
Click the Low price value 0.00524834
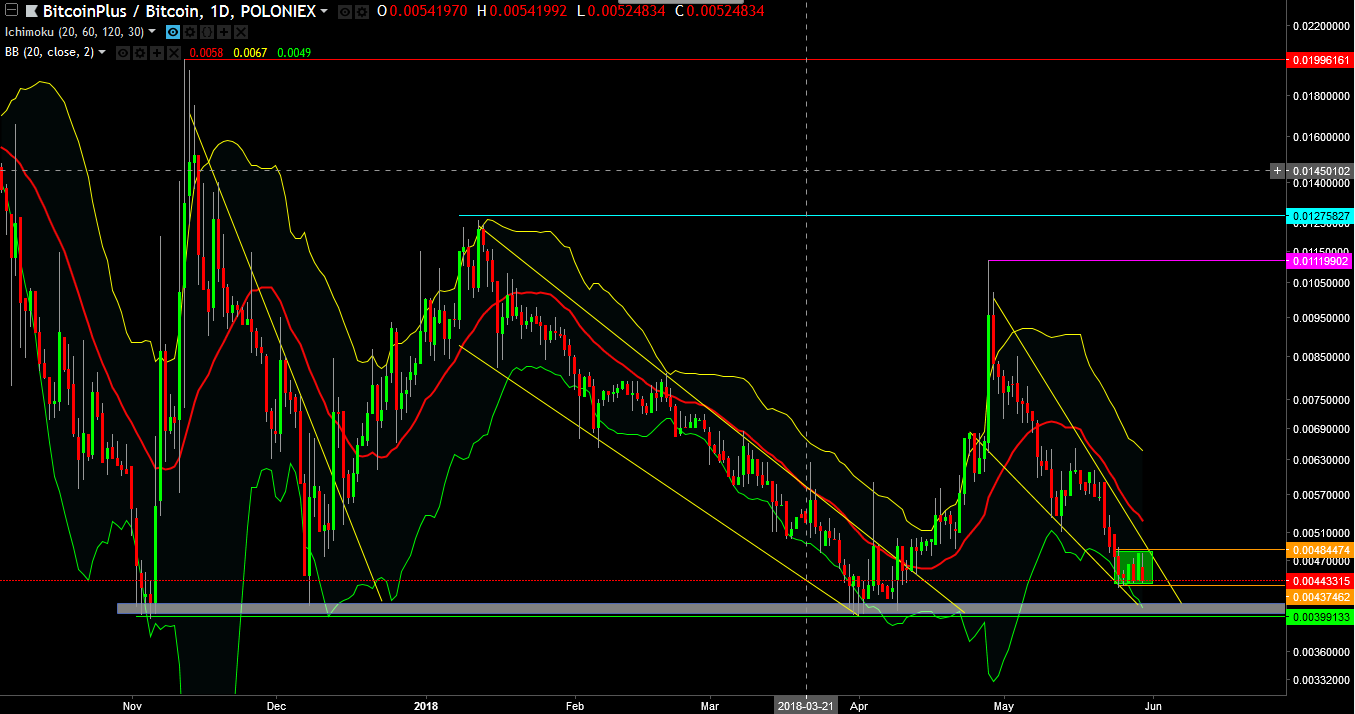point(626,11)
